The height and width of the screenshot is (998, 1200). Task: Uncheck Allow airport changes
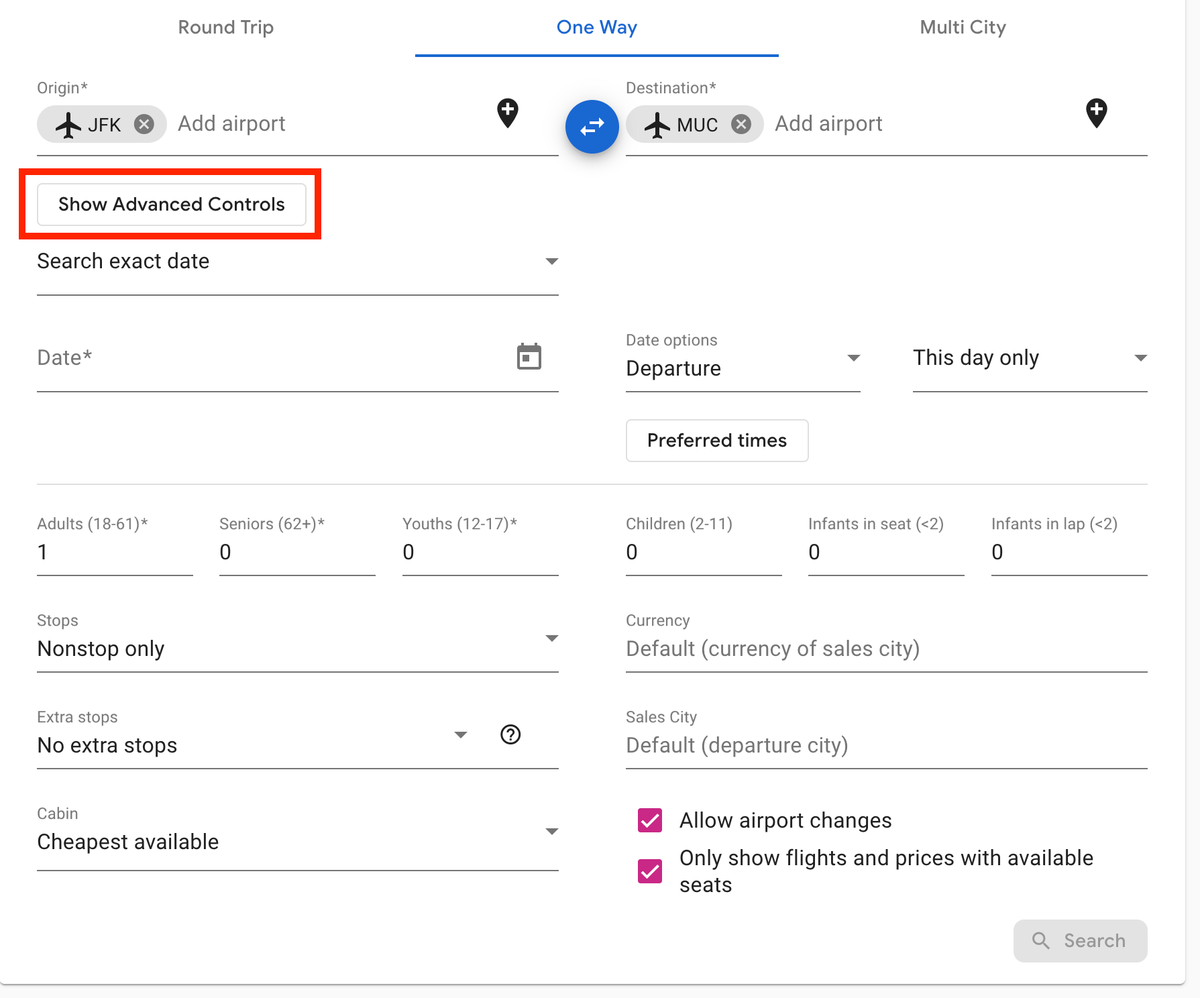coord(650,821)
